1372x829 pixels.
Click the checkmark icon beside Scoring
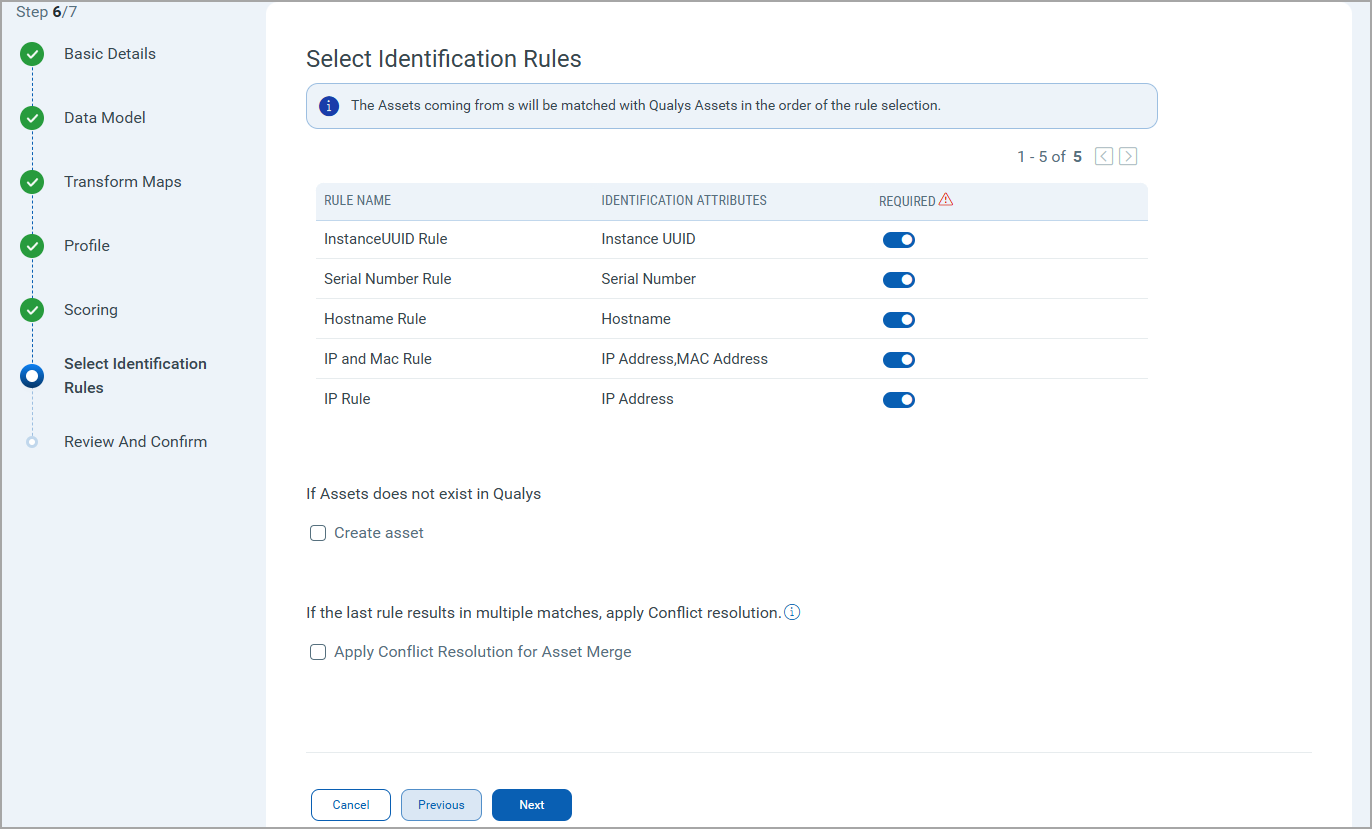(31, 309)
